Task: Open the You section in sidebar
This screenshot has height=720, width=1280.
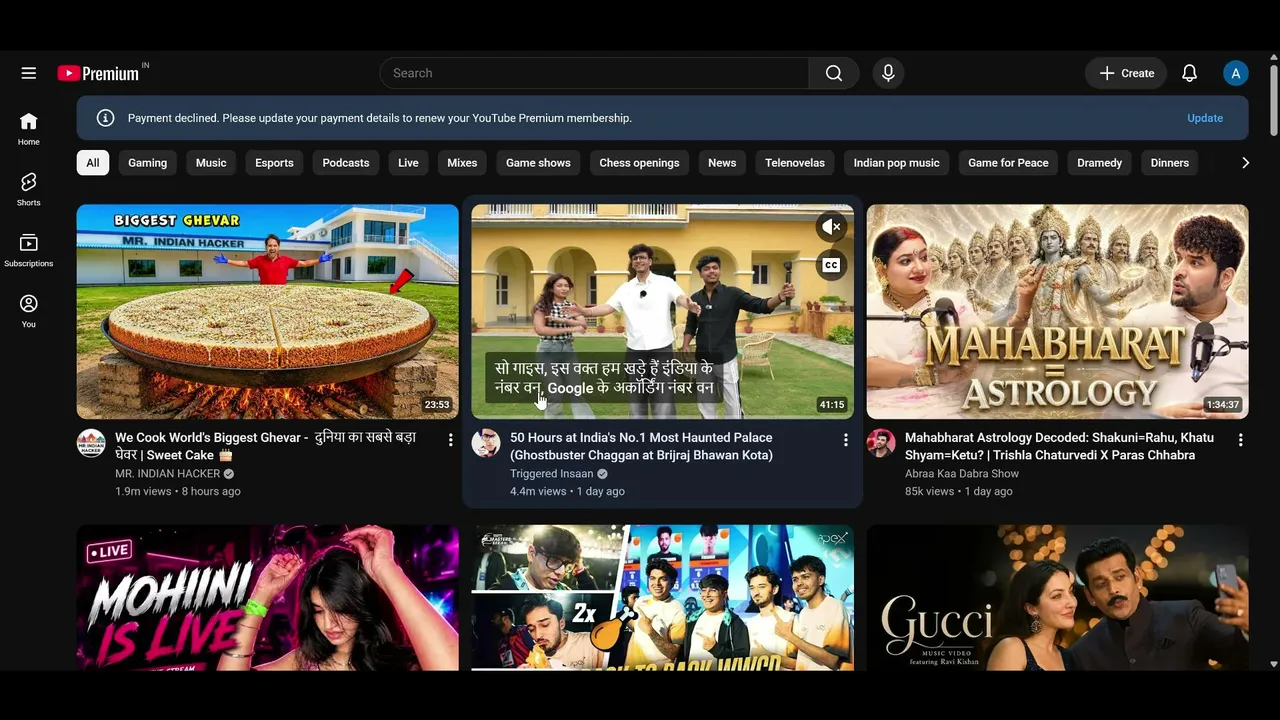Action: (29, 311)
